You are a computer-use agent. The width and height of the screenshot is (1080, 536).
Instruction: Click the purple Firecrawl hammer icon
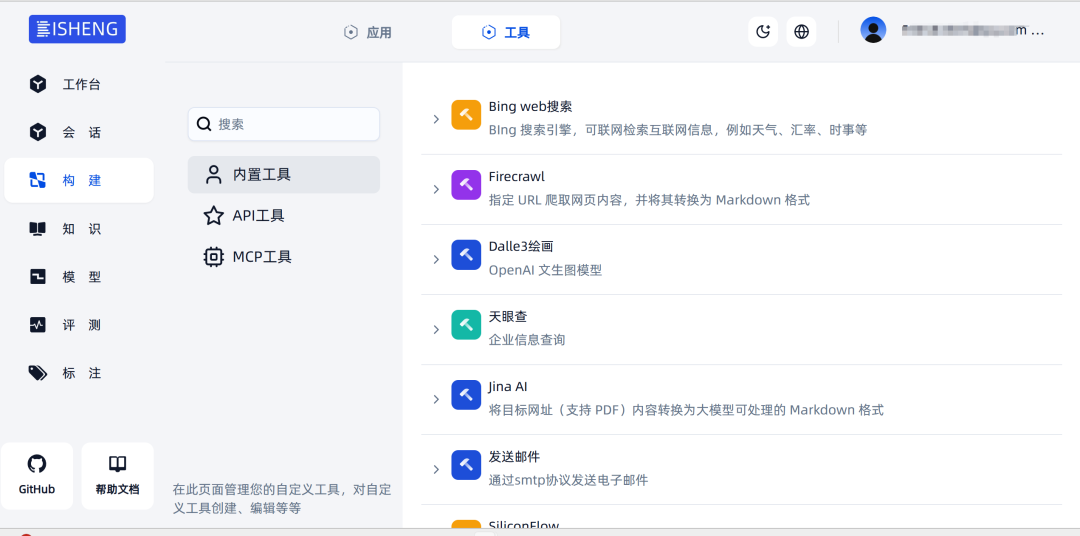(x=466, y=185)
